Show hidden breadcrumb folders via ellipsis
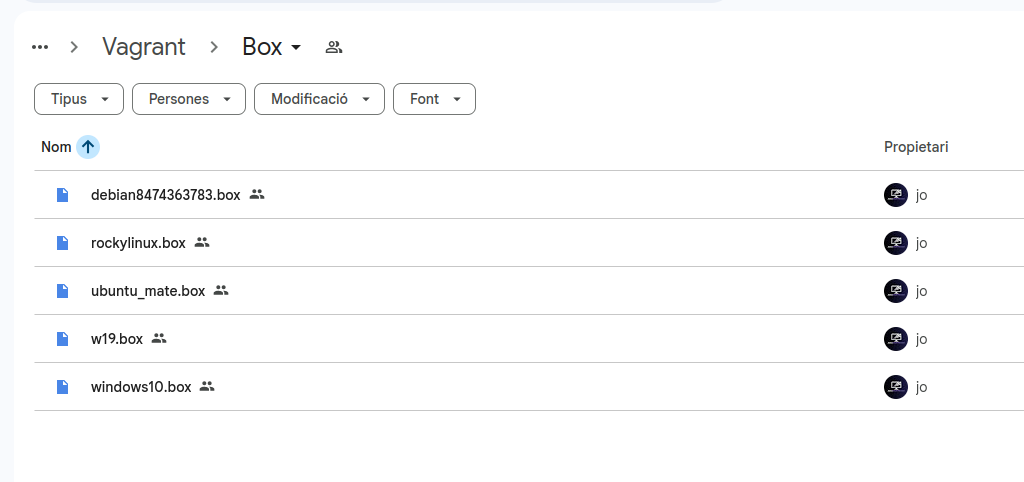This screenshot has width=1024, height=482. 40,47
